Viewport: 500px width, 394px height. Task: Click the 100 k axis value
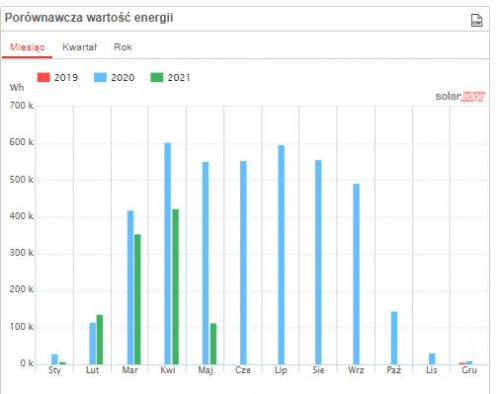point(22,327)
